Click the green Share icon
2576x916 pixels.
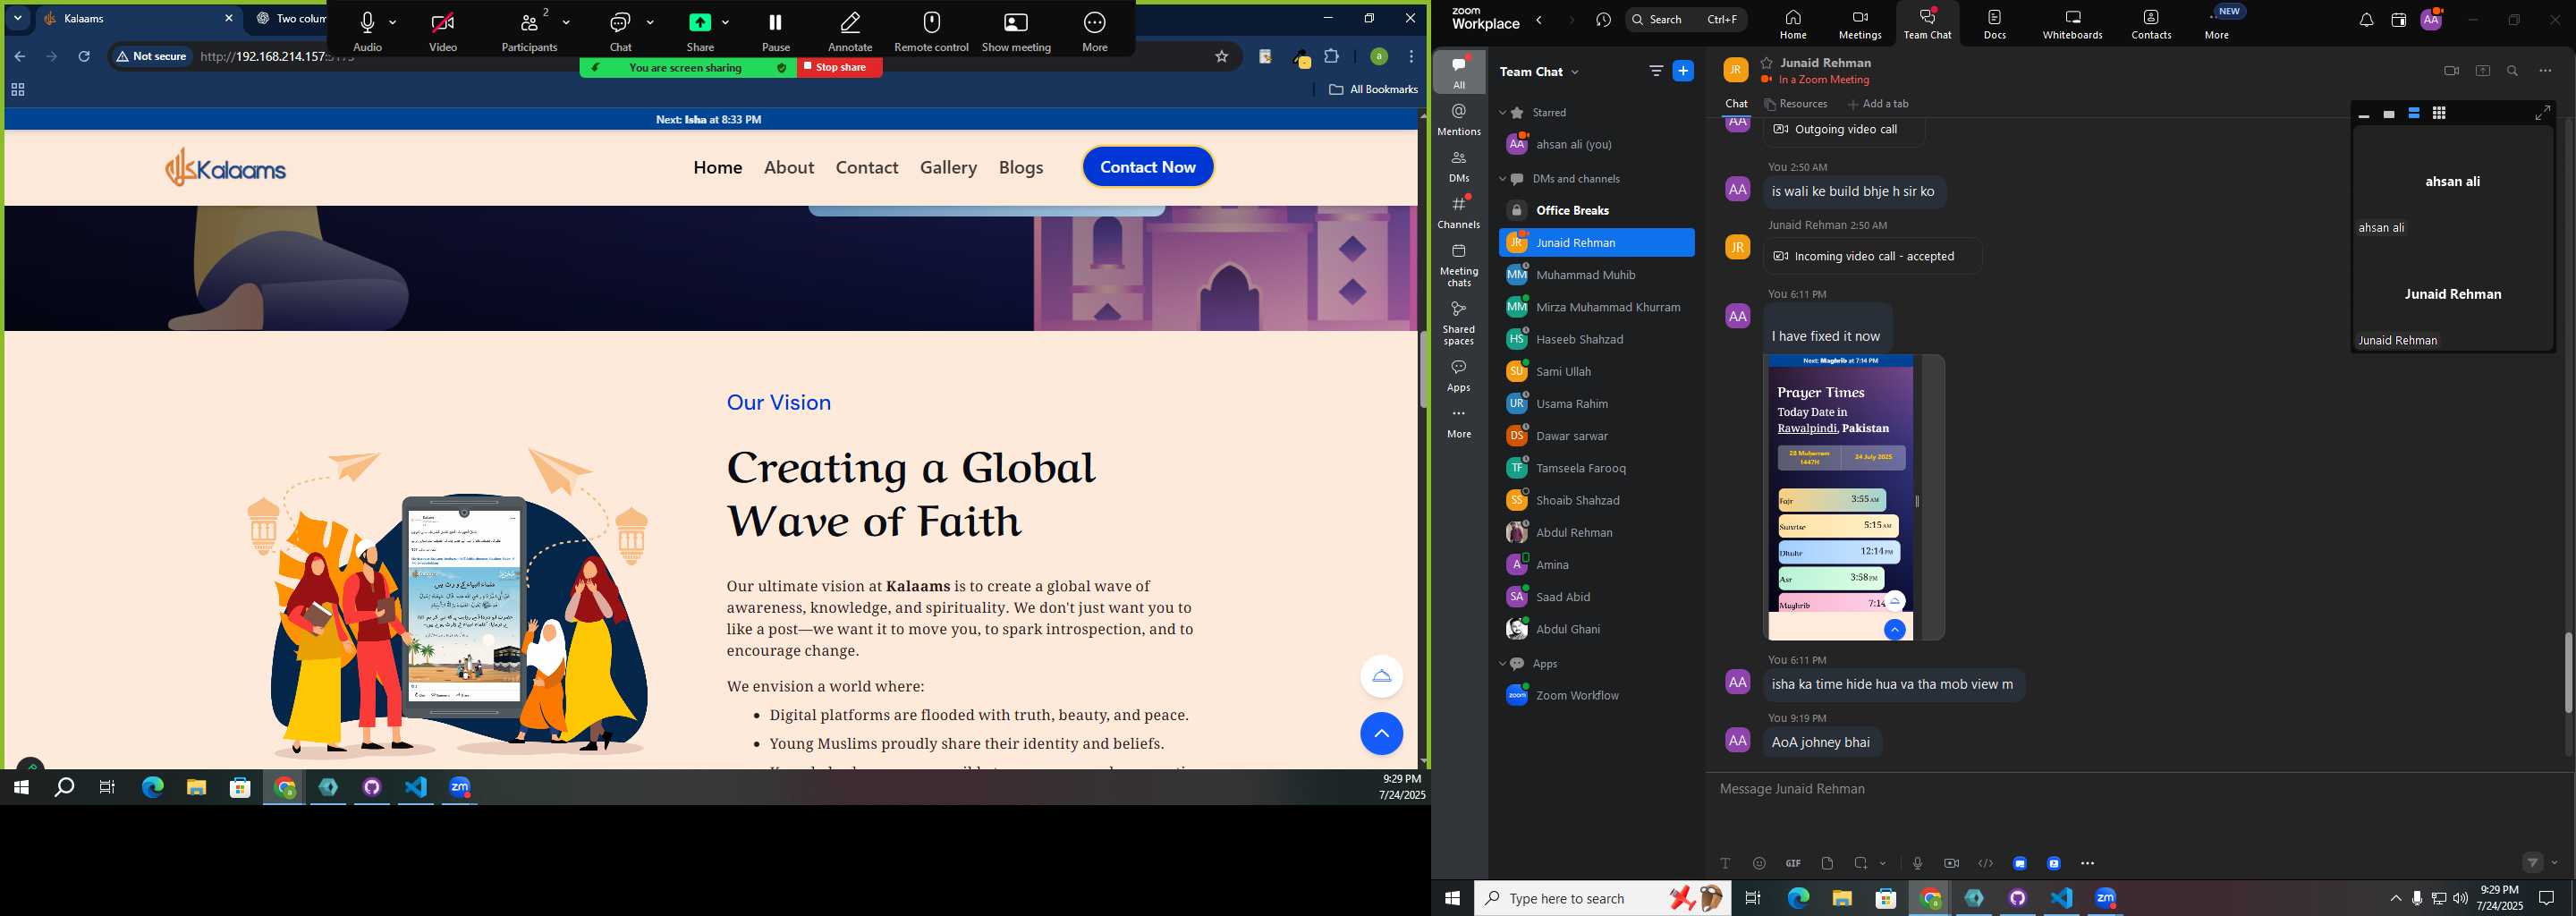click(700, 22)
